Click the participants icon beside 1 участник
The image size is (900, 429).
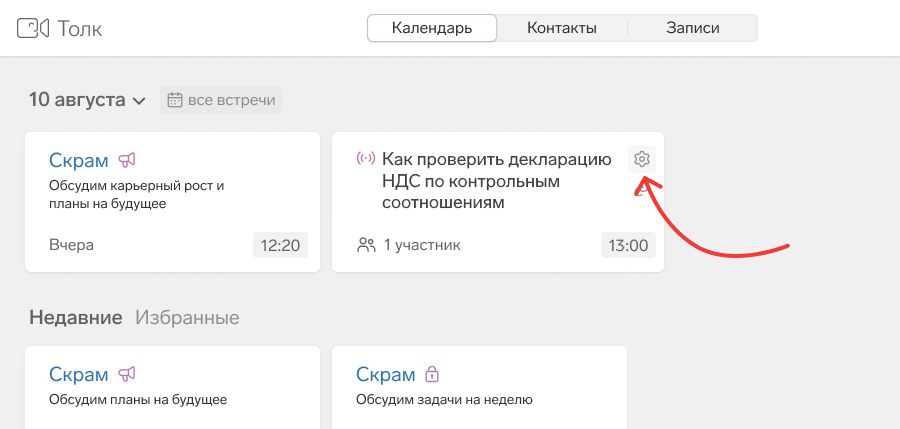click(x=366, y=245)
